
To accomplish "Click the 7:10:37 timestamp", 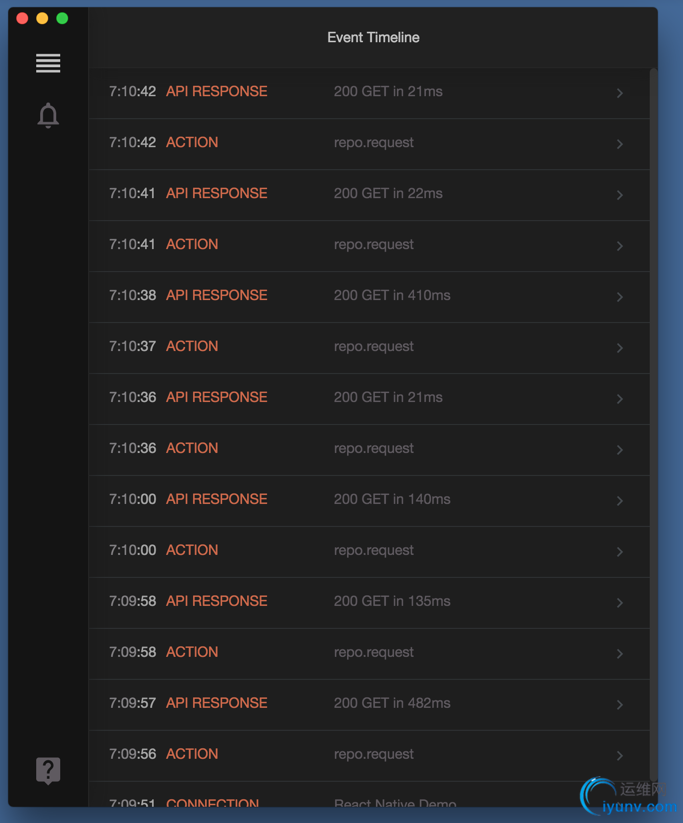I will click(132, 346).
